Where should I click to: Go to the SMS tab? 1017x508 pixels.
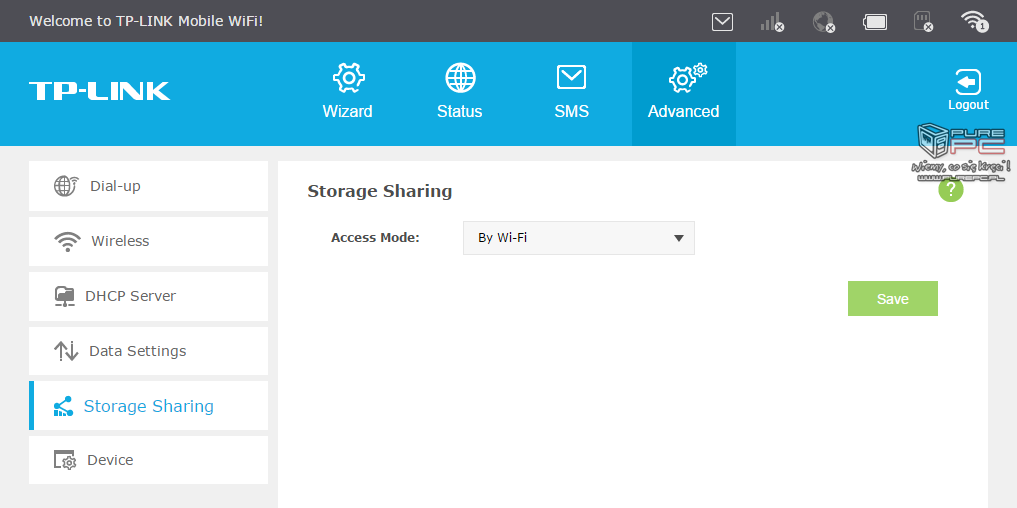571,93
